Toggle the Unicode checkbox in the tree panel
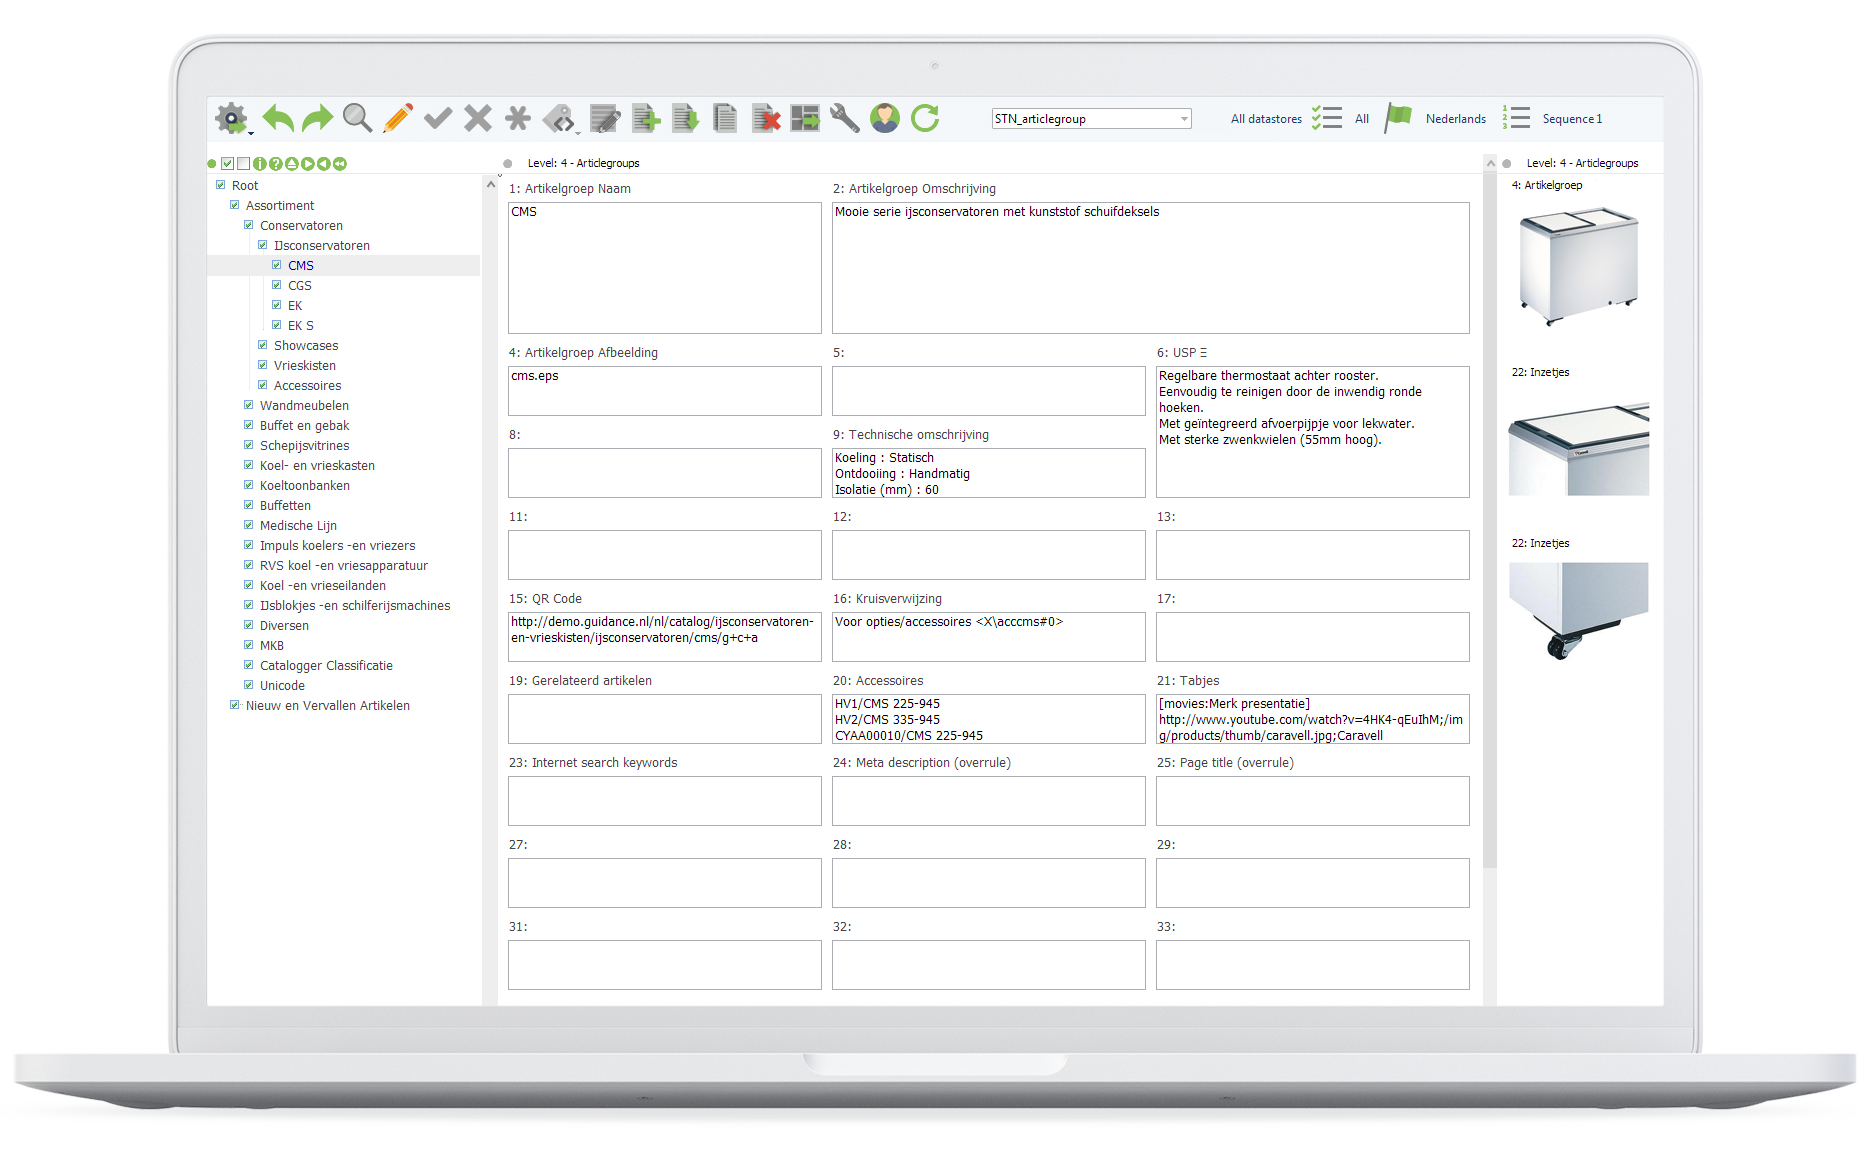1868x1159 pixels. coord(248,685)
